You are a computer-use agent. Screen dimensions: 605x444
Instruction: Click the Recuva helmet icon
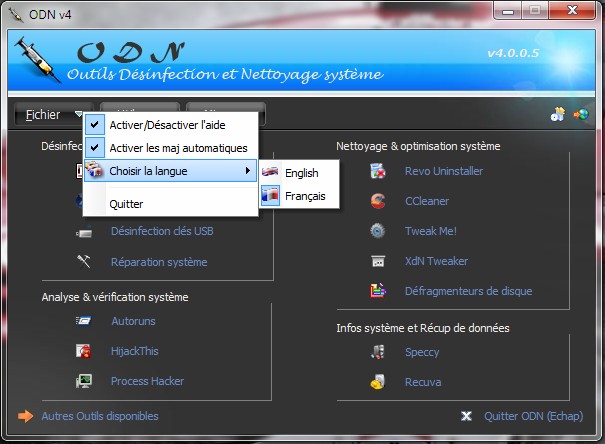pyautogui.click(x=378, y=382)
